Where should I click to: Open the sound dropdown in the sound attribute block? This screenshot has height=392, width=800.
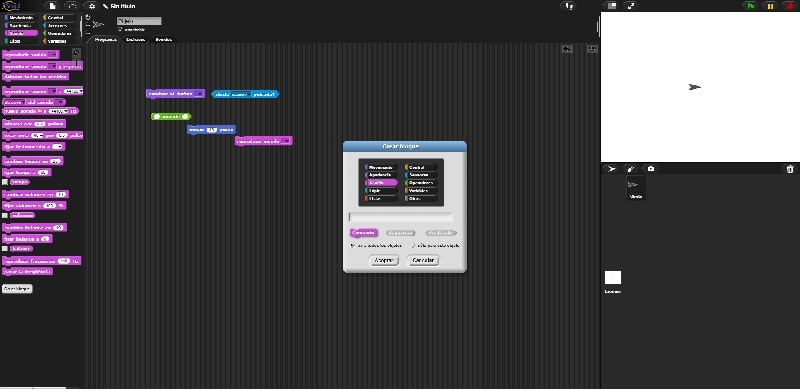click(x=61, y=102)
